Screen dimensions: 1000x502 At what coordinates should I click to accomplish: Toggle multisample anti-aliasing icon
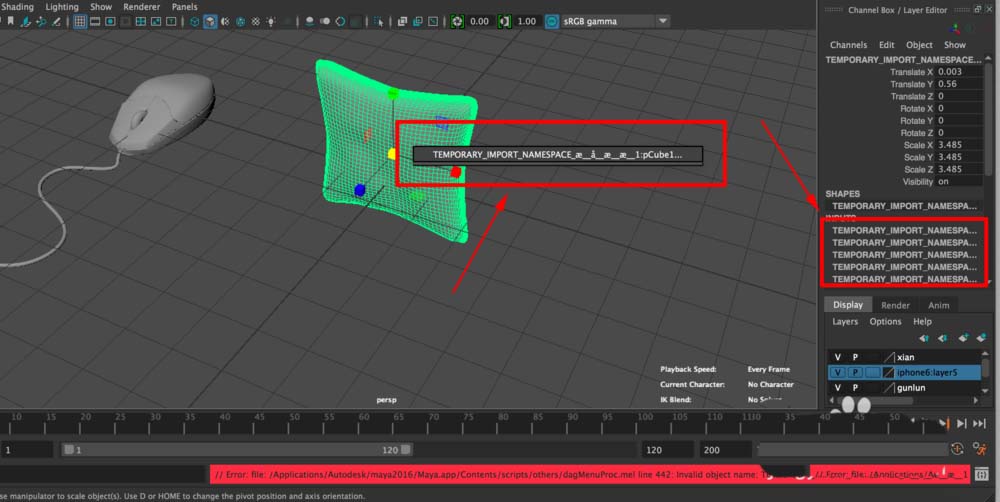(x=340, y=21)
